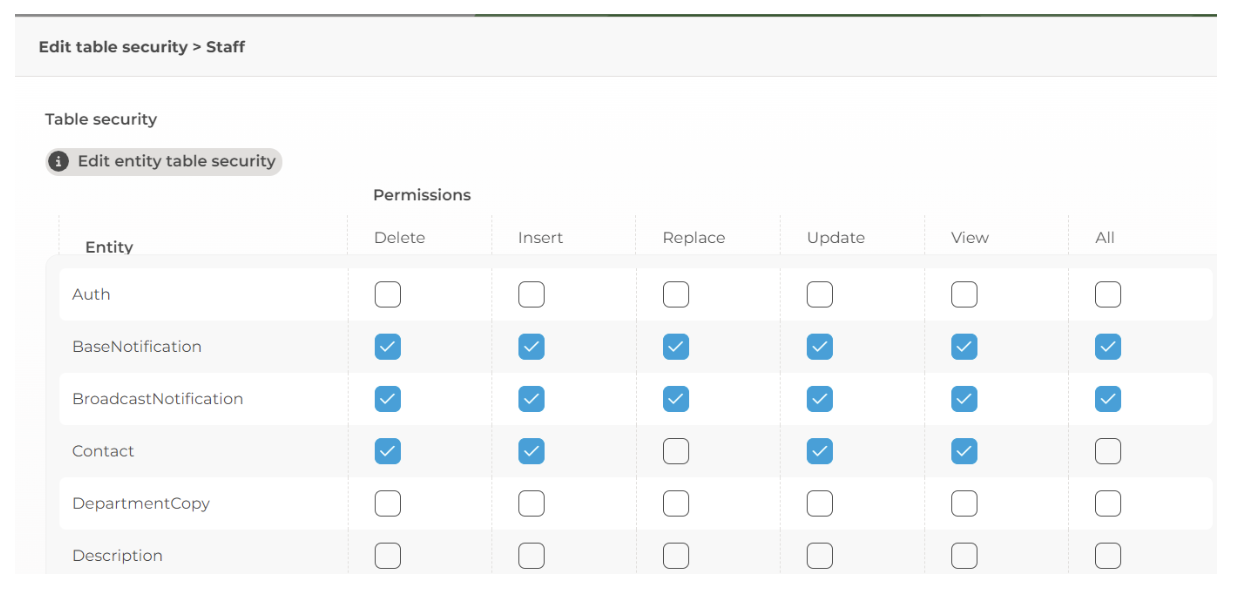Enable Delete permission for Description

[x=388, y=555]
